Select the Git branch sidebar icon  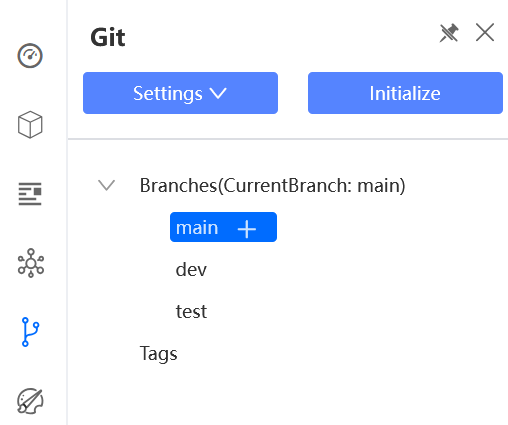30,332
